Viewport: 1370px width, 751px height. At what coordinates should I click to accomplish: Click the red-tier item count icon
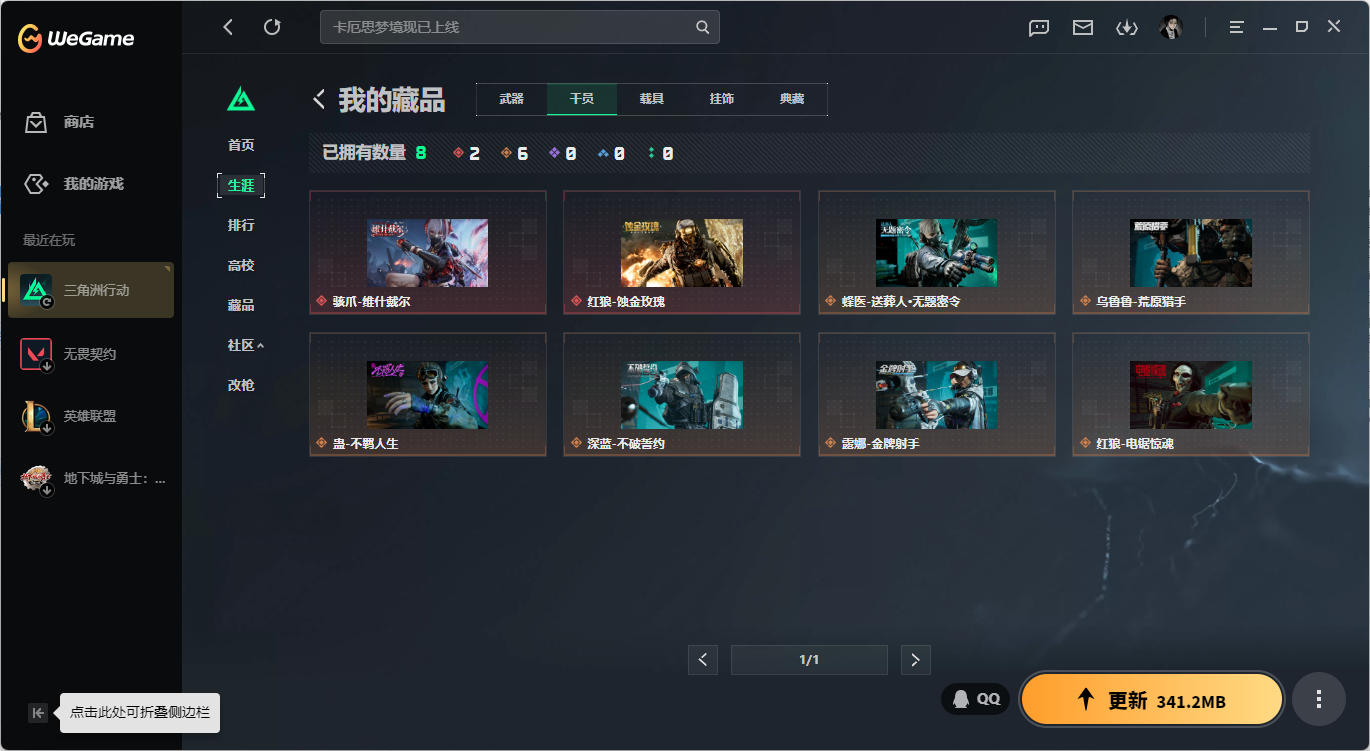(x=459, y=153)
